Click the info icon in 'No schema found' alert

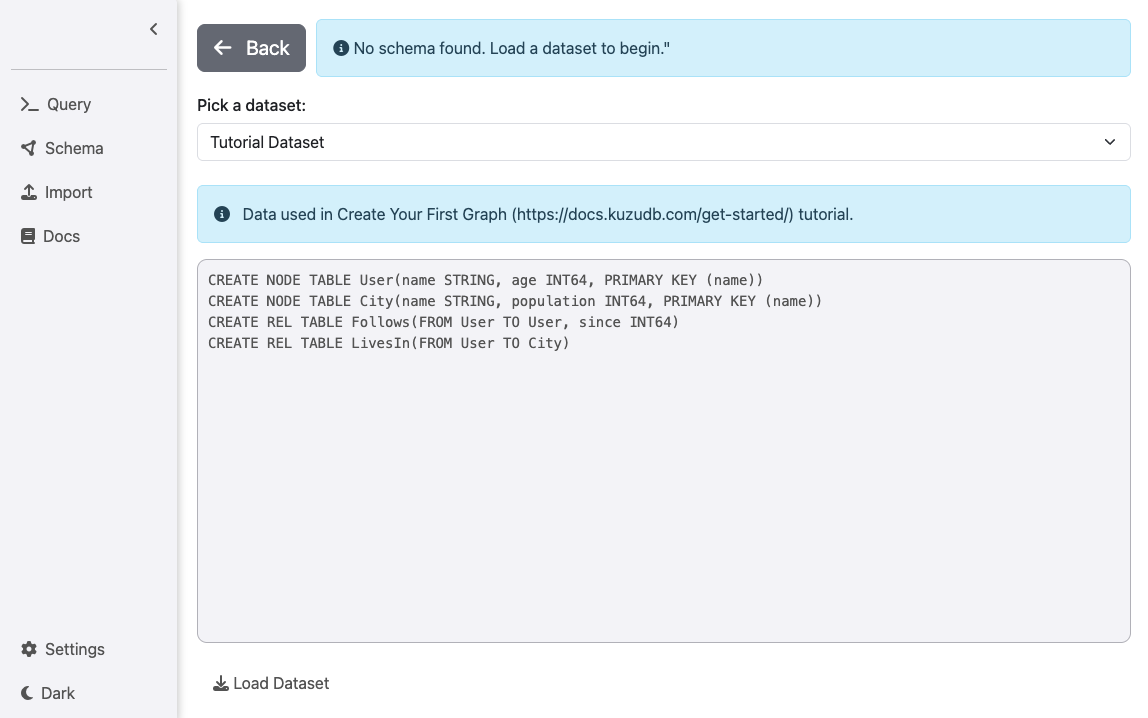(341, 48)
